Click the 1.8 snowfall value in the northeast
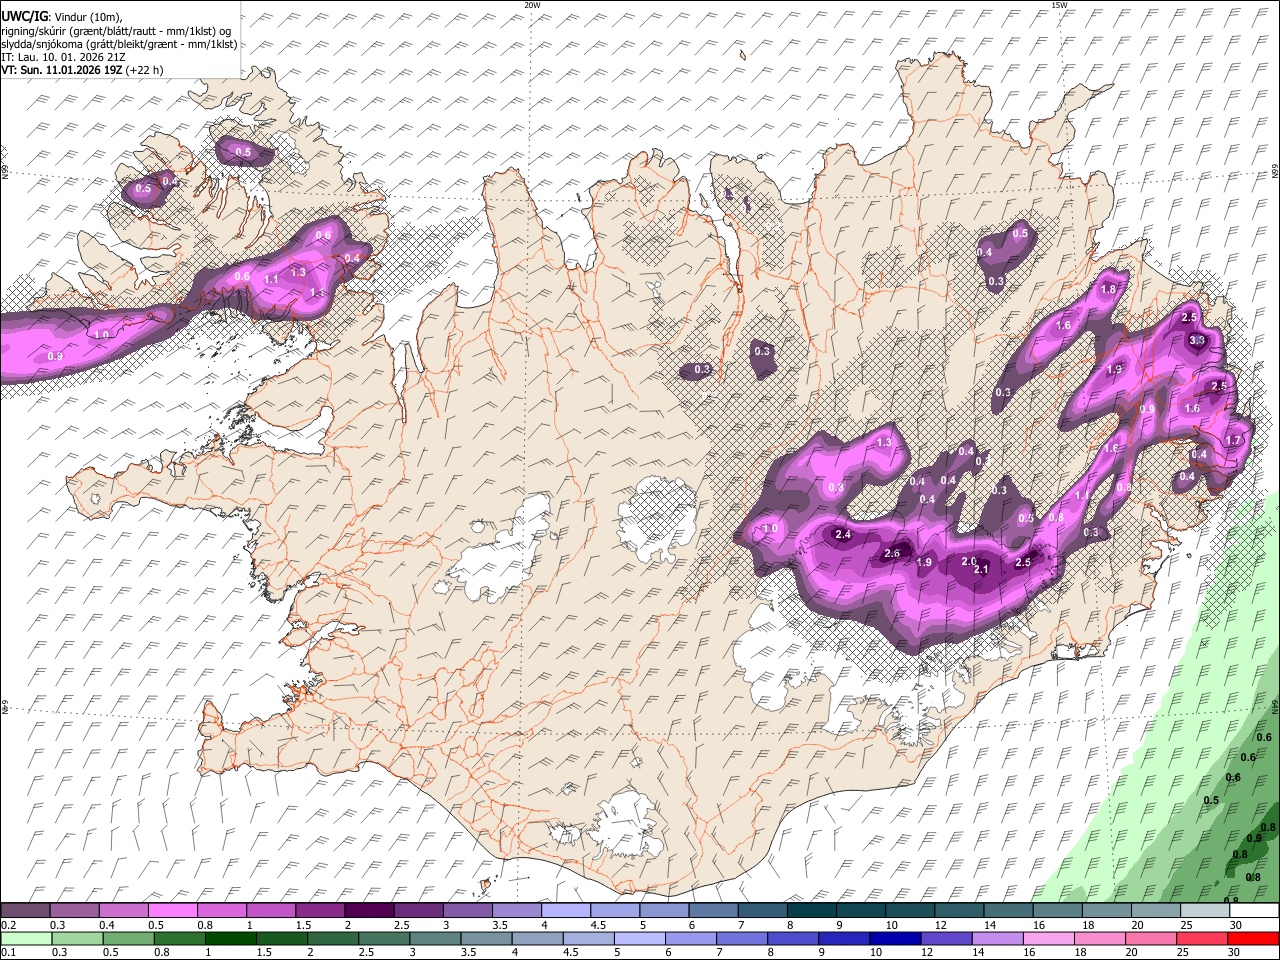This screenshot has height=960, width=1280. [1108, 290]
